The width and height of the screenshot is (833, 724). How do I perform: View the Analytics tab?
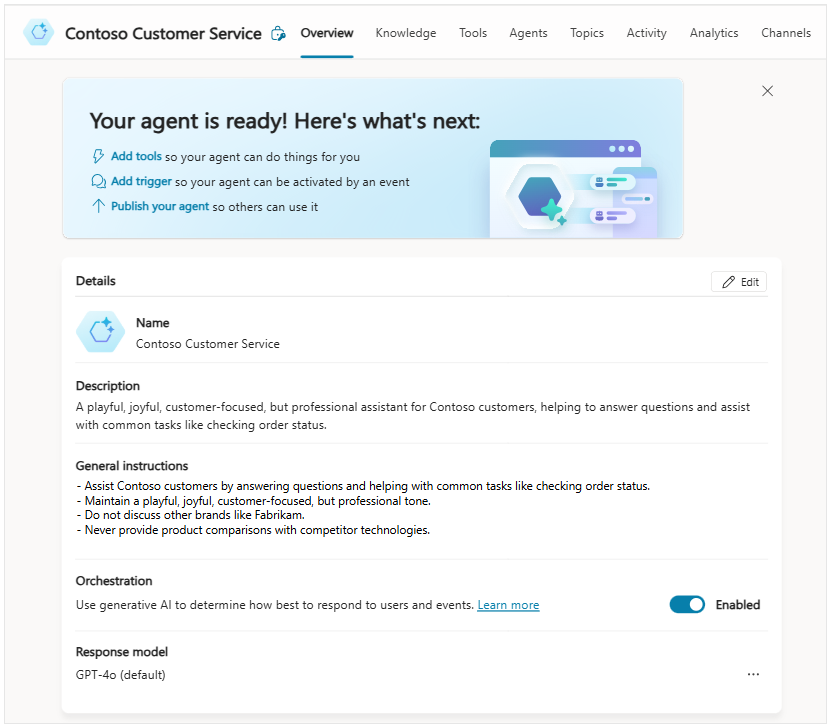(714, 33)
